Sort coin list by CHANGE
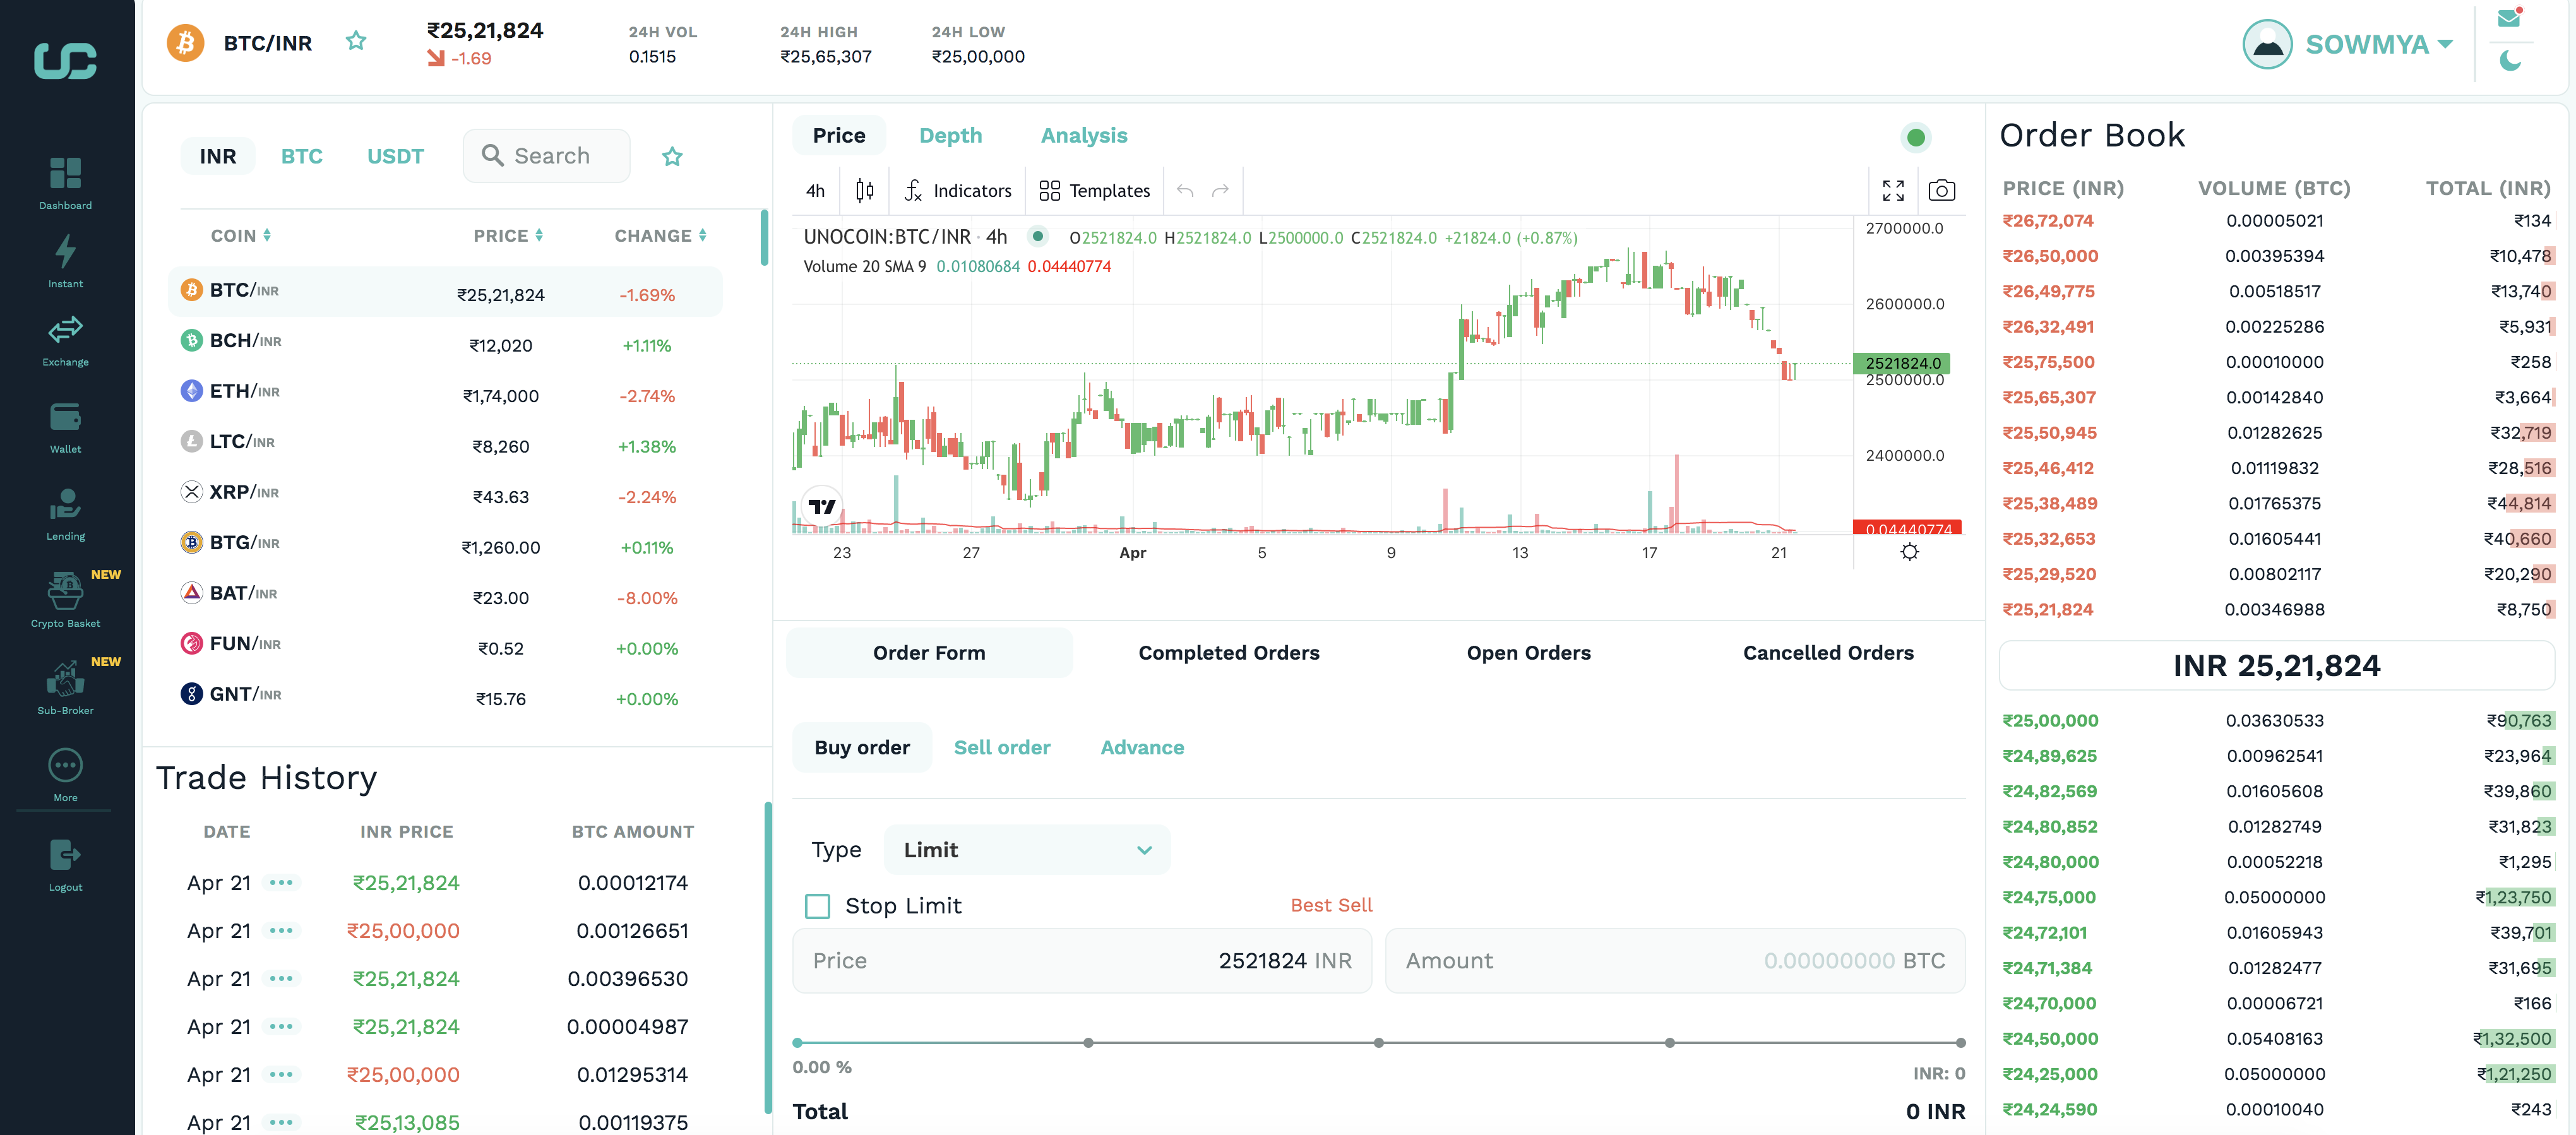 coord(661,235)
